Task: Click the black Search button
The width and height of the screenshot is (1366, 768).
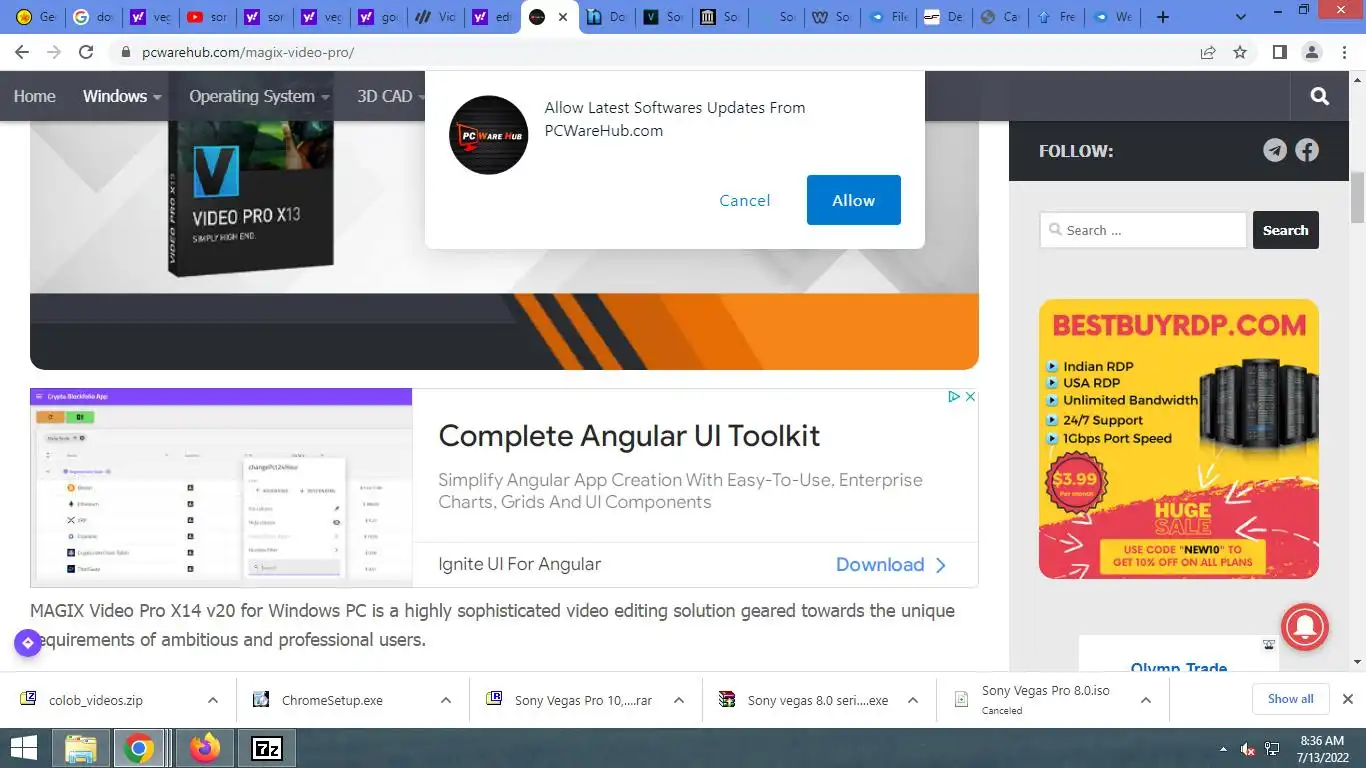Action: (x=1285, y=230)
